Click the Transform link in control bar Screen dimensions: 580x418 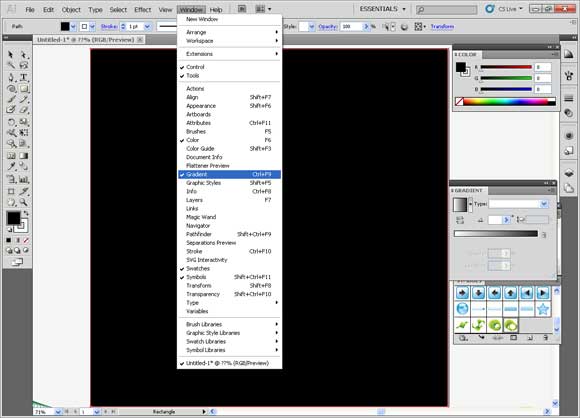(442, 27)
